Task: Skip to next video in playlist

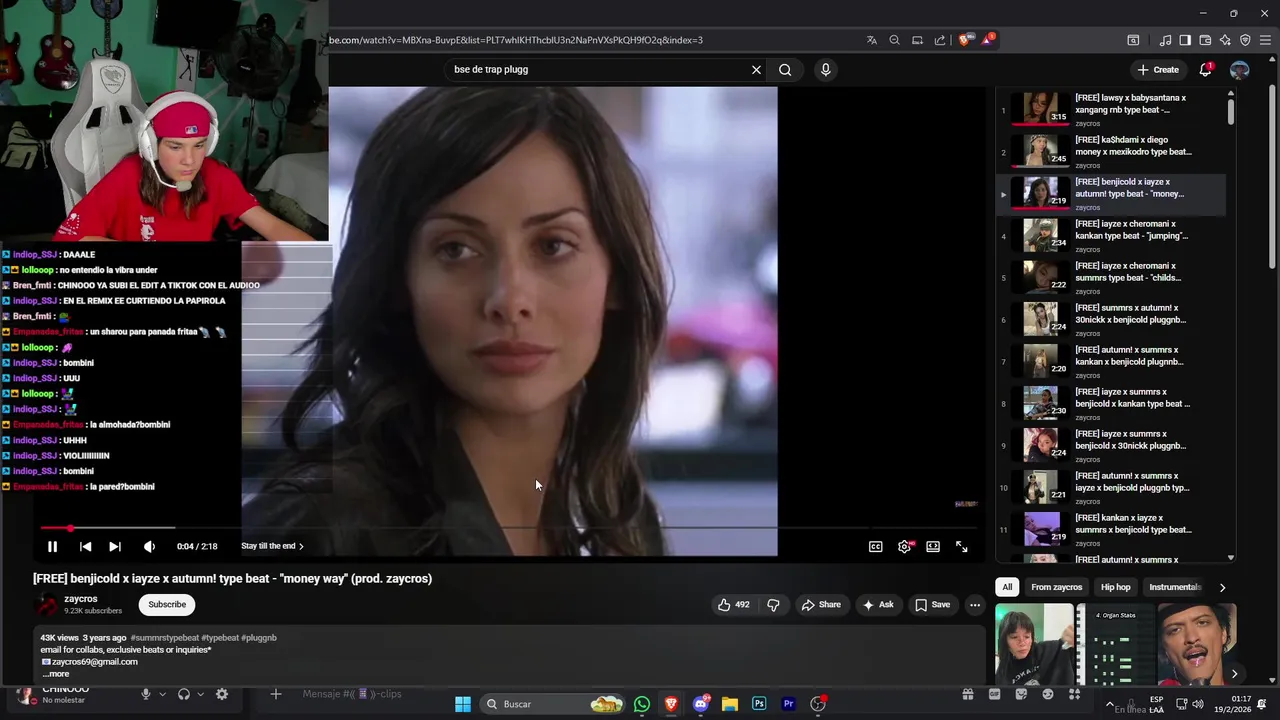Action: pos(115,546)
